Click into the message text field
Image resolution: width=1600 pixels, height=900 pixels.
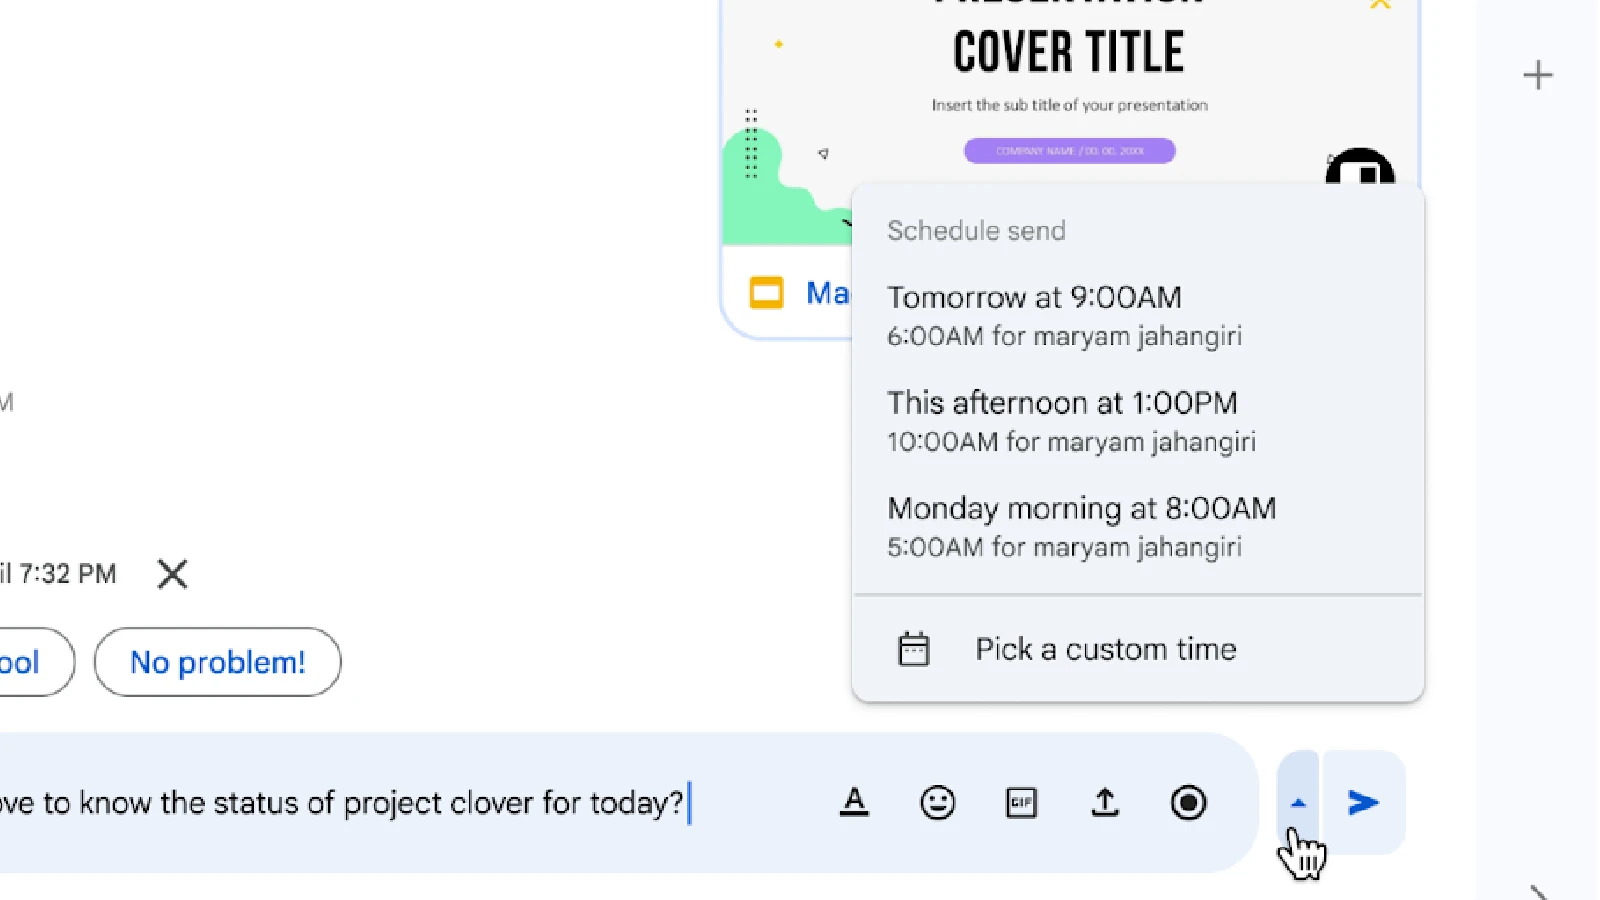(x=400, y=803)
